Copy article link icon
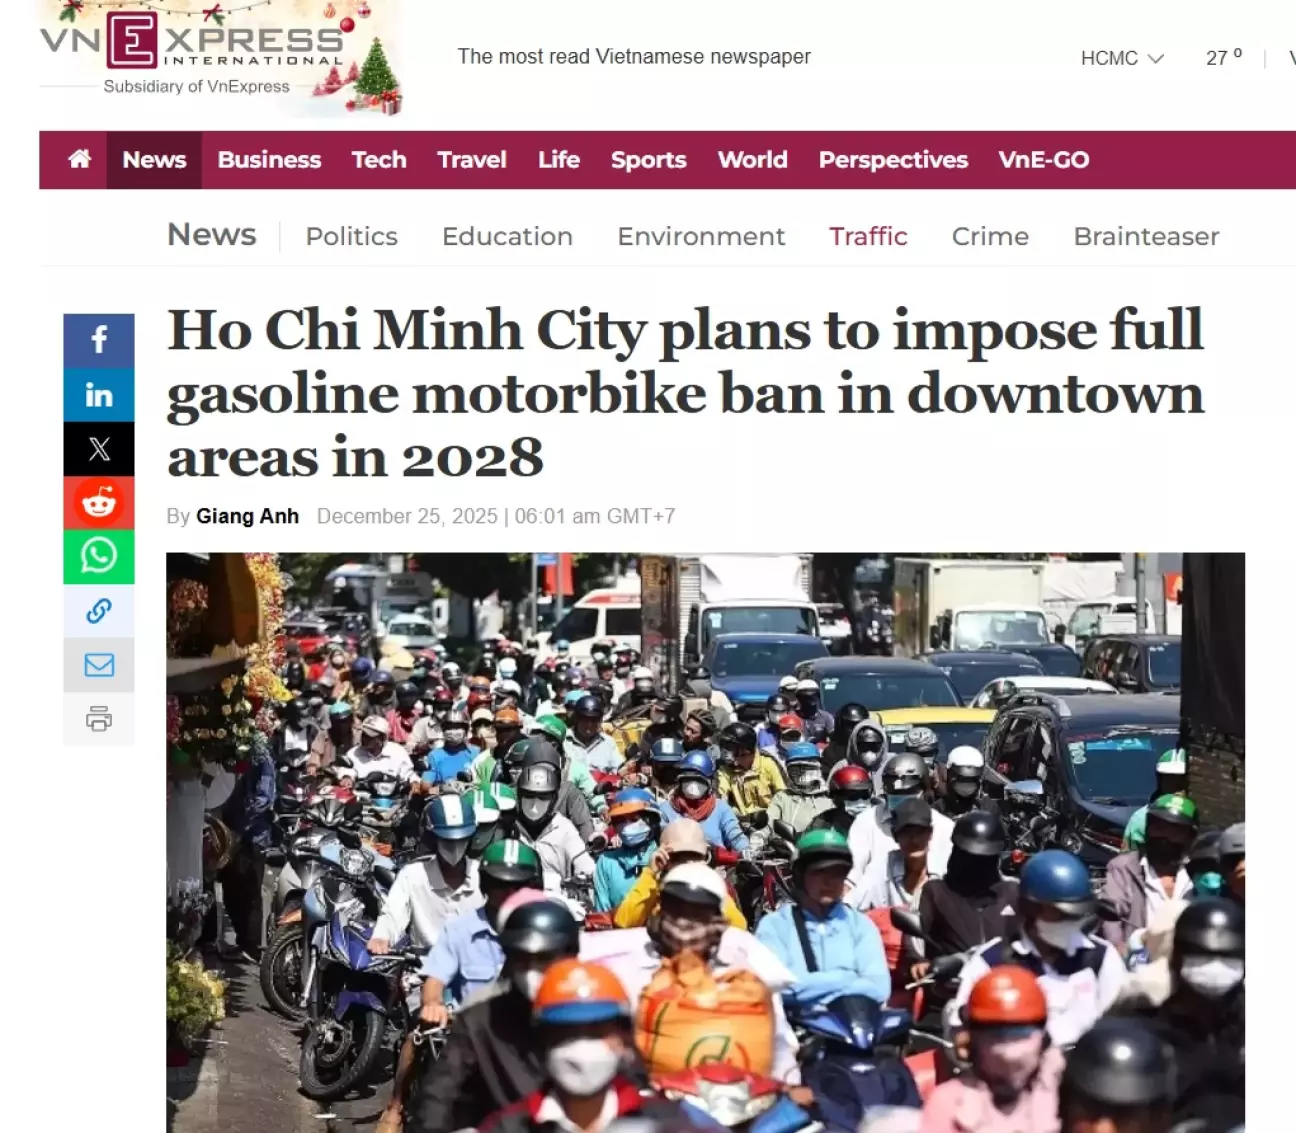Screen dimensions: 1296x1133 pyautogui.click(x=98, y=611)
